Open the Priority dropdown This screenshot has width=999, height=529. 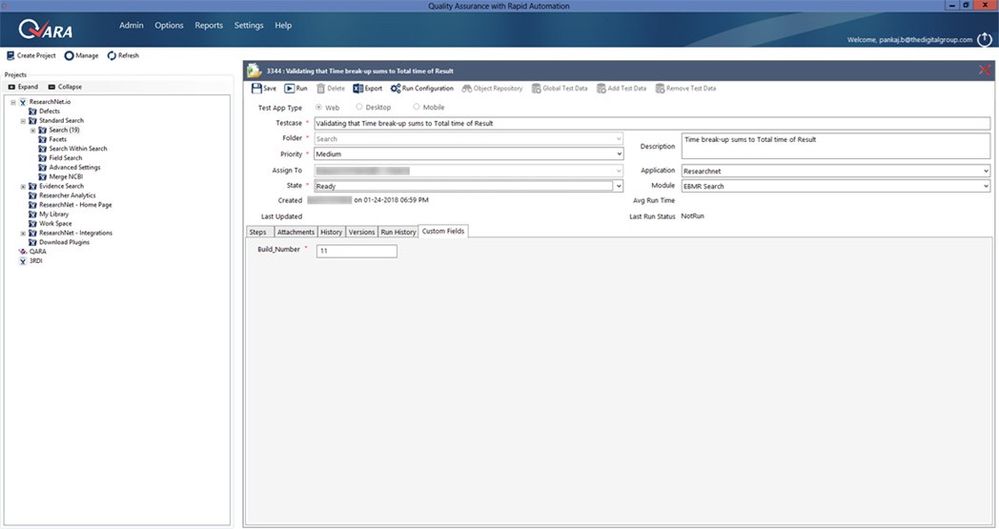pyautogui.click(x=619, y=154)
